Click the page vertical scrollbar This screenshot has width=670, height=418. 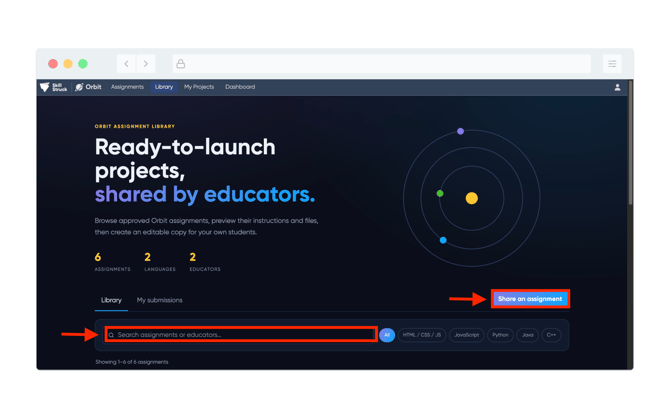630,143
